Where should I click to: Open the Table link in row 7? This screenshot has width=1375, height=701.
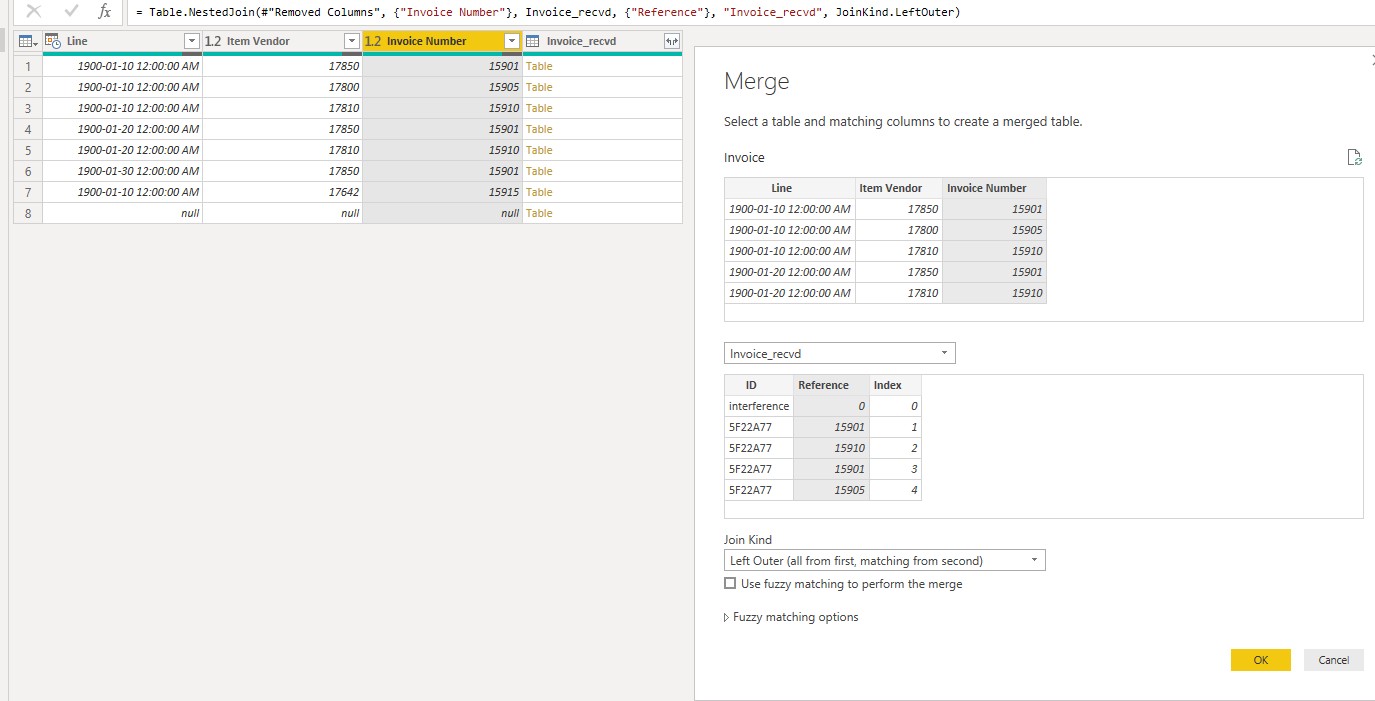click(539, 192)
